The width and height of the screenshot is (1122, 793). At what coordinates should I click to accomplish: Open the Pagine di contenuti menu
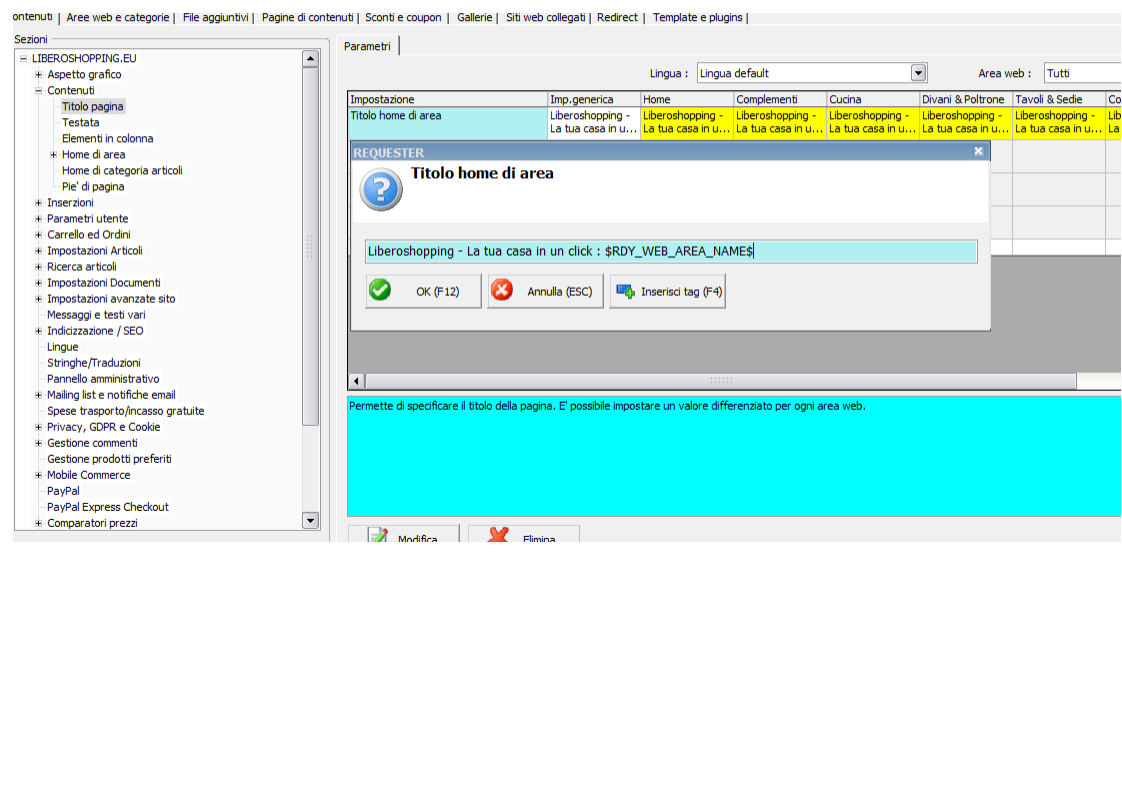coord(308,17)
